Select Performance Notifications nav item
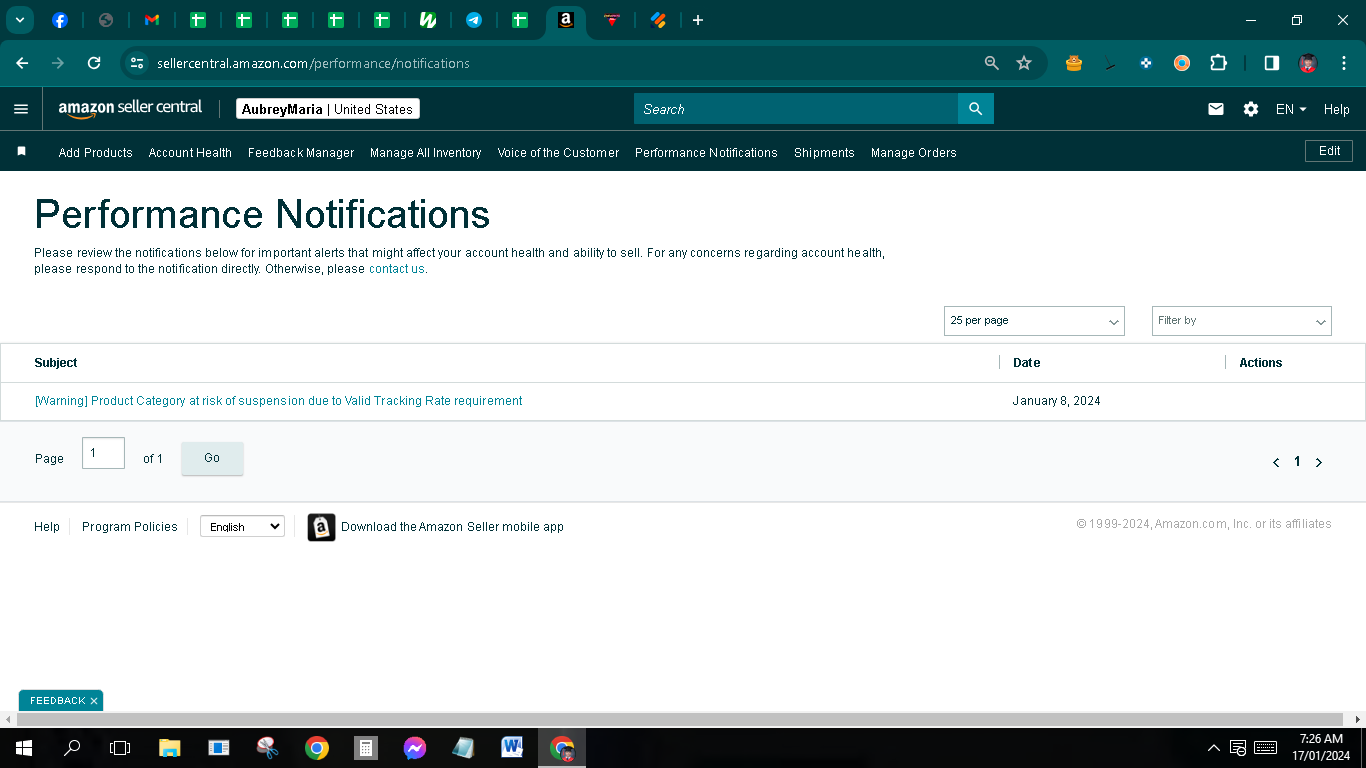 706,153
